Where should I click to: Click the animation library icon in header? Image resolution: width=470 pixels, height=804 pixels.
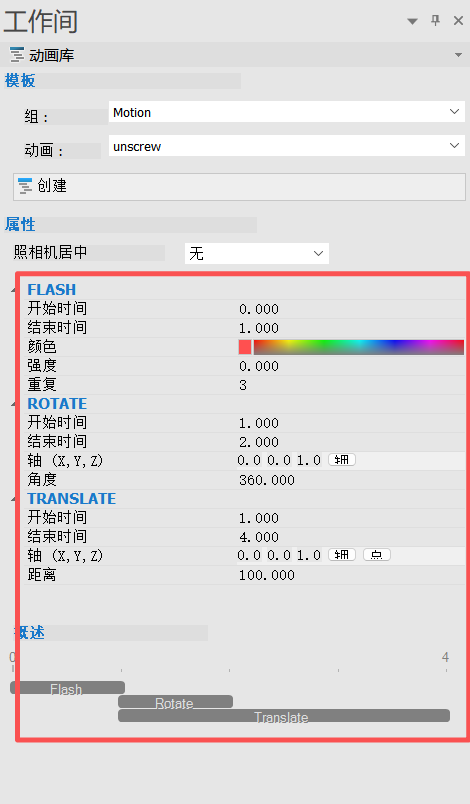[17, 55]
